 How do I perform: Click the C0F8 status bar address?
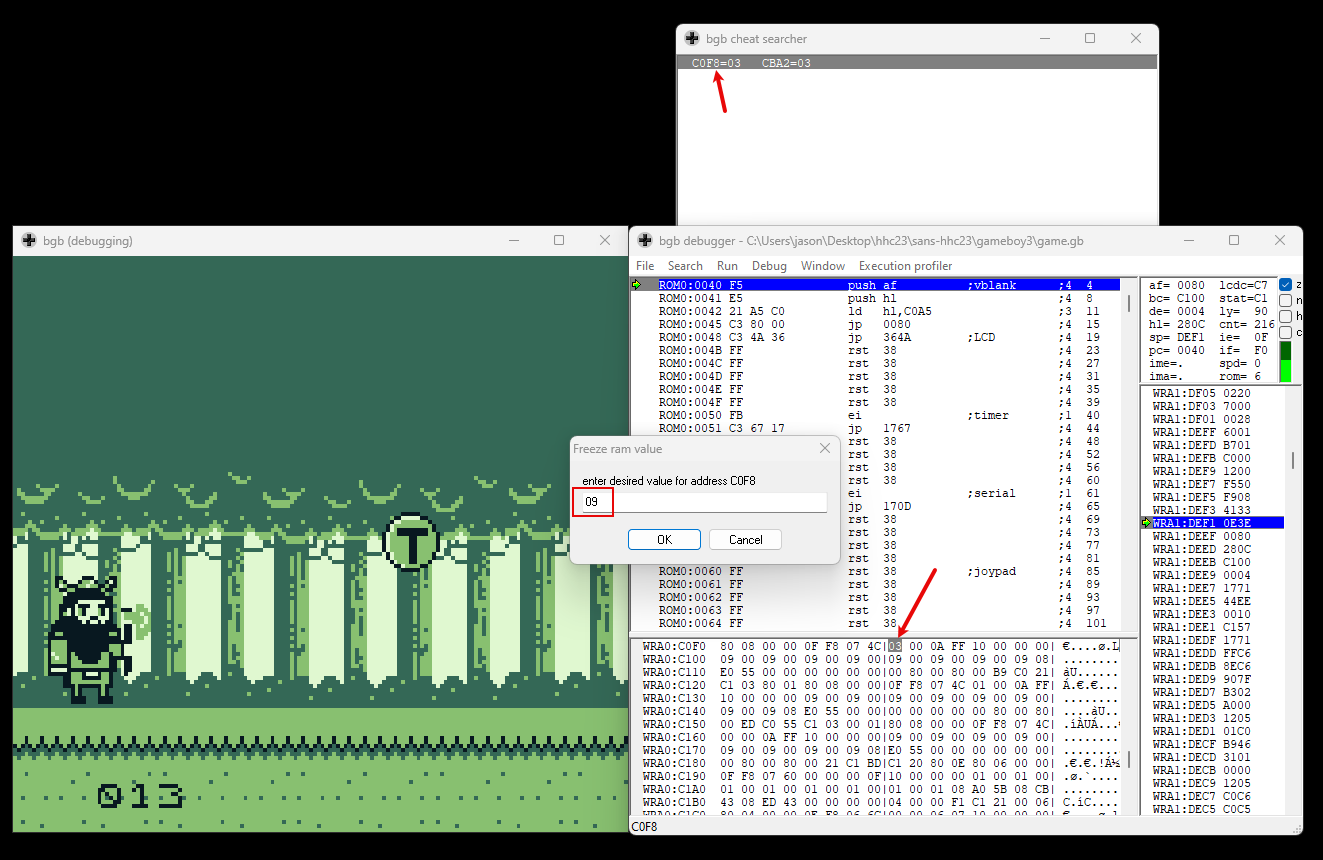tap(645, 827)
